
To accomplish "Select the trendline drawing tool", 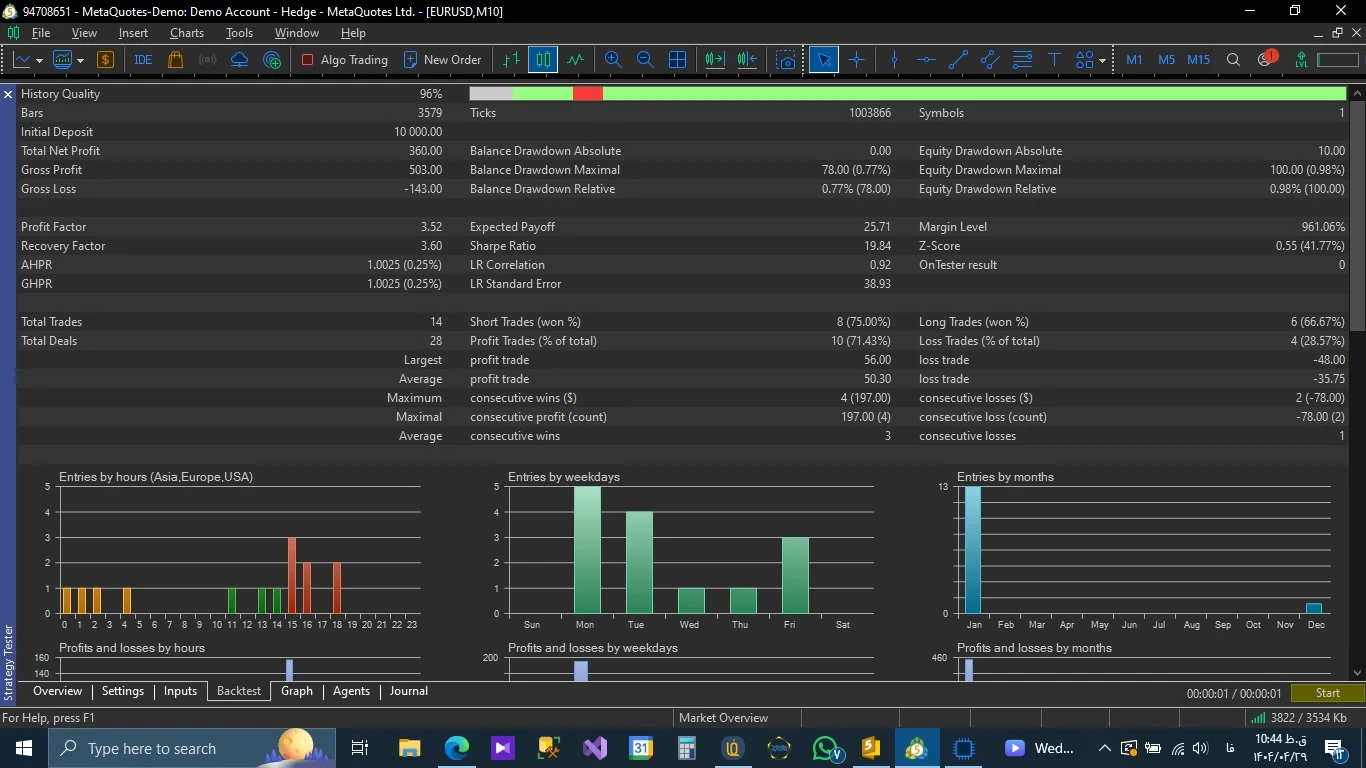I will tap(958, 60).
